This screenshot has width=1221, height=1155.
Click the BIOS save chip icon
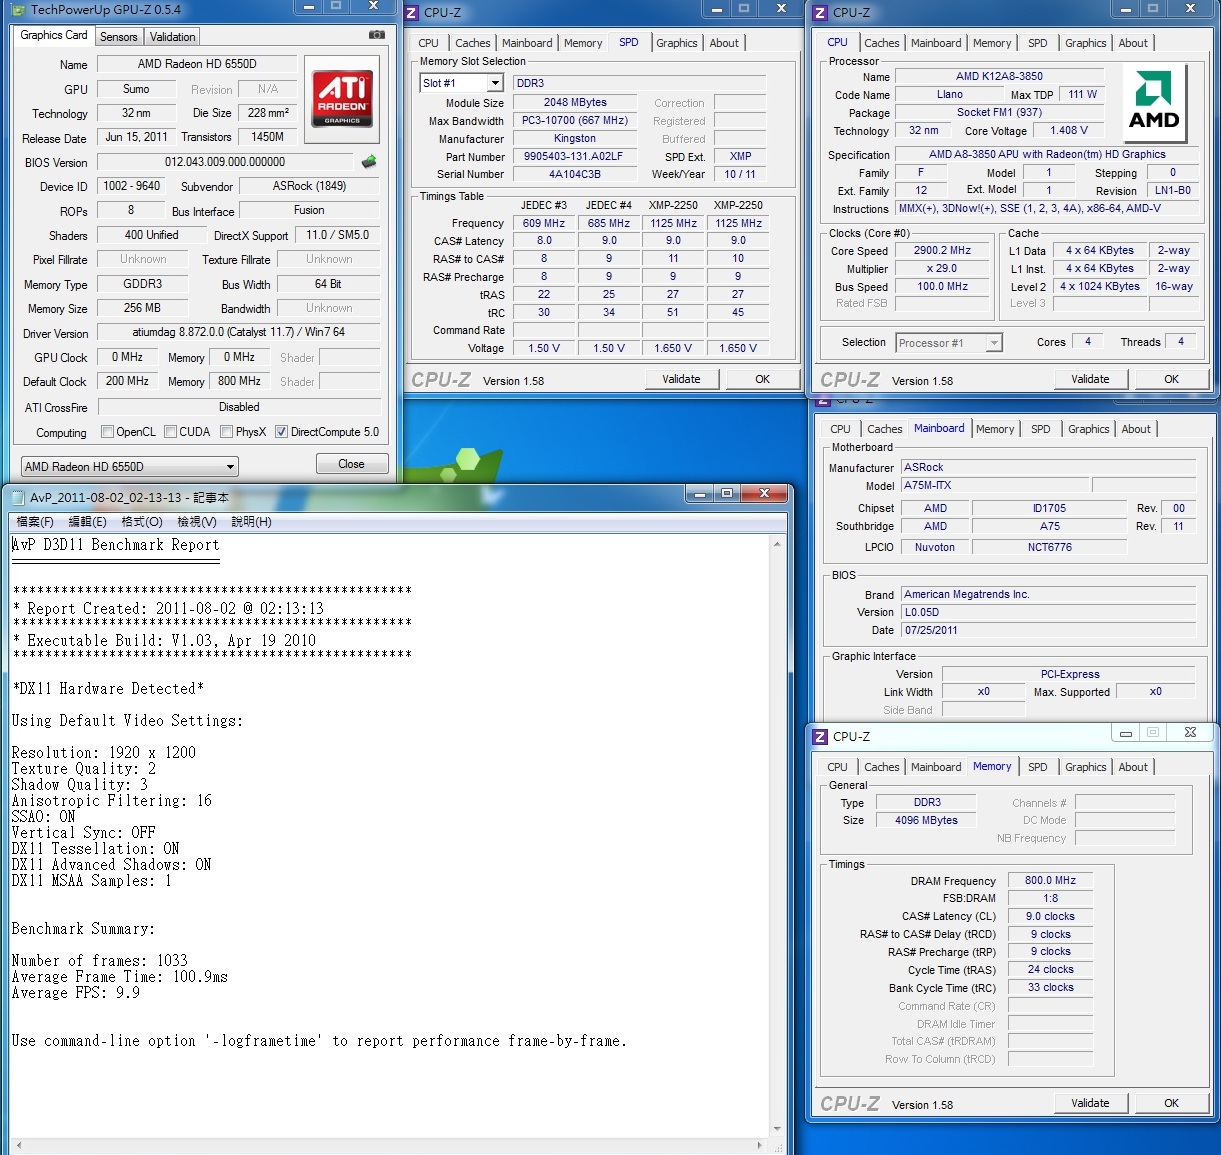[369, 162]
